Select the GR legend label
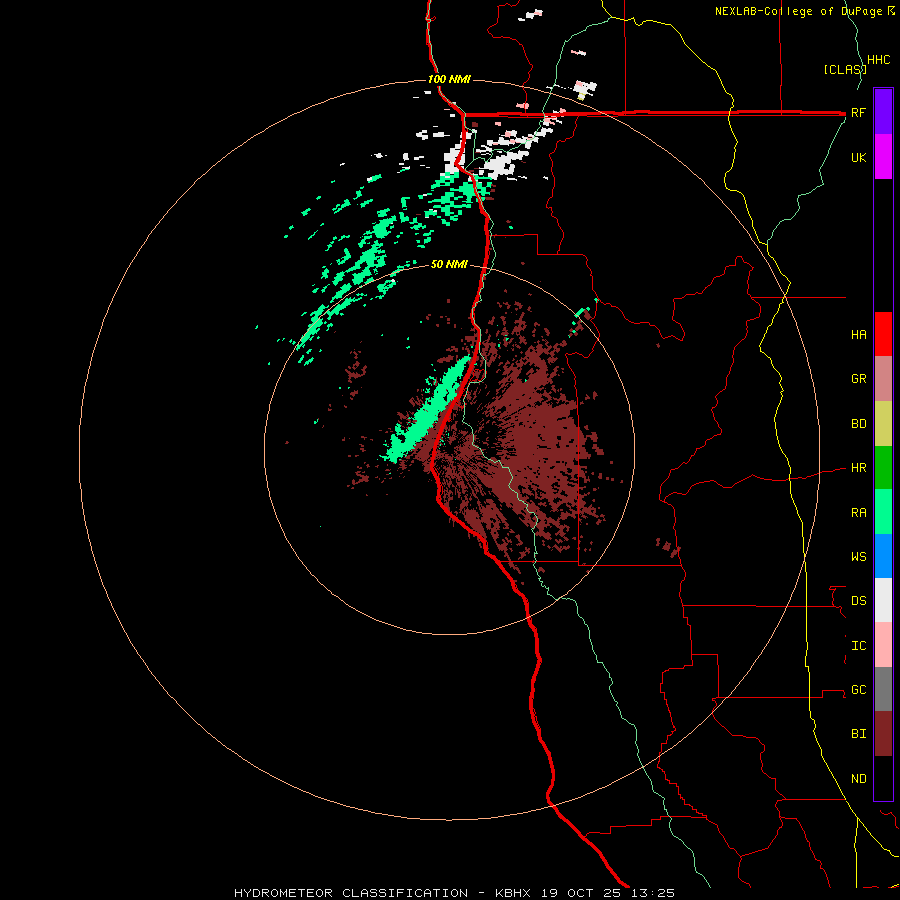 click(859, 379)
